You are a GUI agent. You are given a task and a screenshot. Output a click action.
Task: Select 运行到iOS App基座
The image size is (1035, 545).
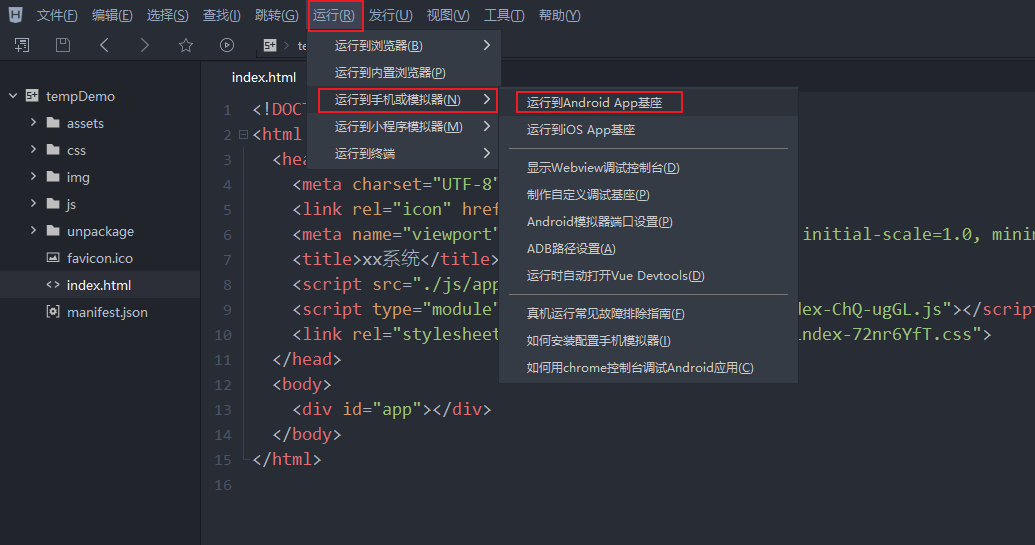648,130
